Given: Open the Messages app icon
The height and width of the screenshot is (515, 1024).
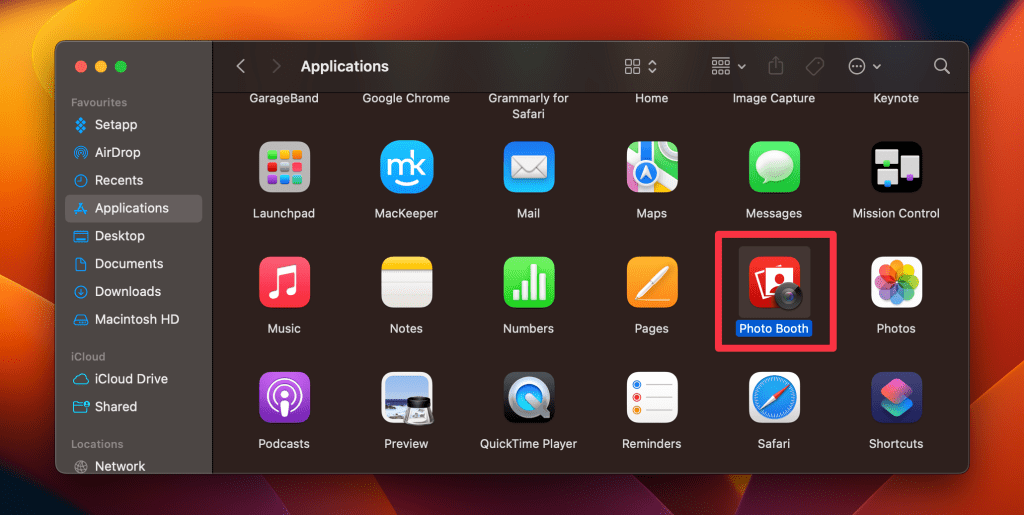Looking at the screenshot, I should 774,167.
